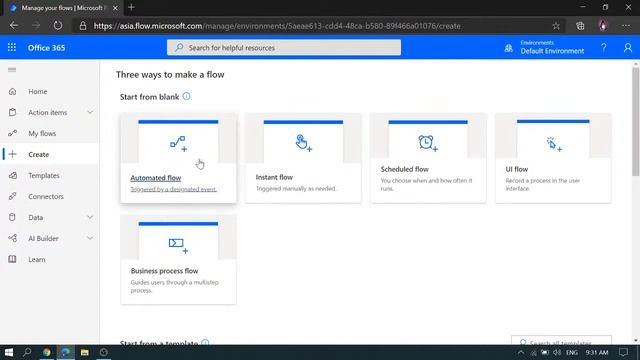Click the site lock icon
Screen dimensions: 640x360
tap(83, 26)
